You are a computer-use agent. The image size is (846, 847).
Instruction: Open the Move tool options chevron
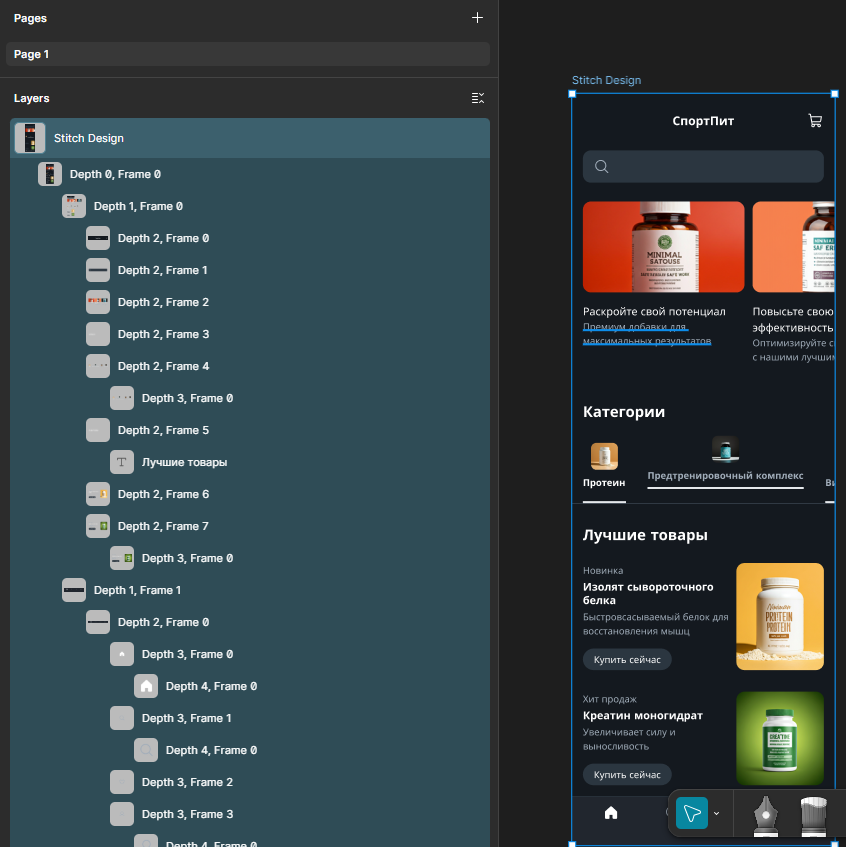(716, 814)
